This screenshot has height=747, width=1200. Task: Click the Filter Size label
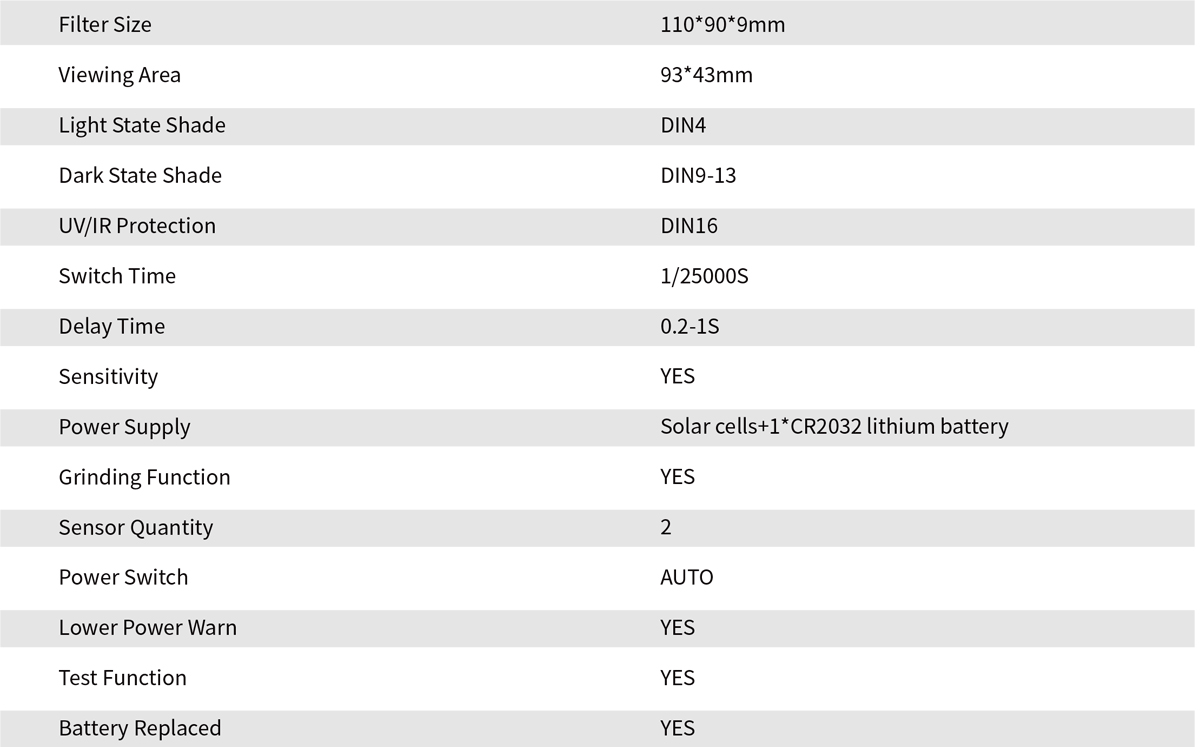[x=105, y=24]
